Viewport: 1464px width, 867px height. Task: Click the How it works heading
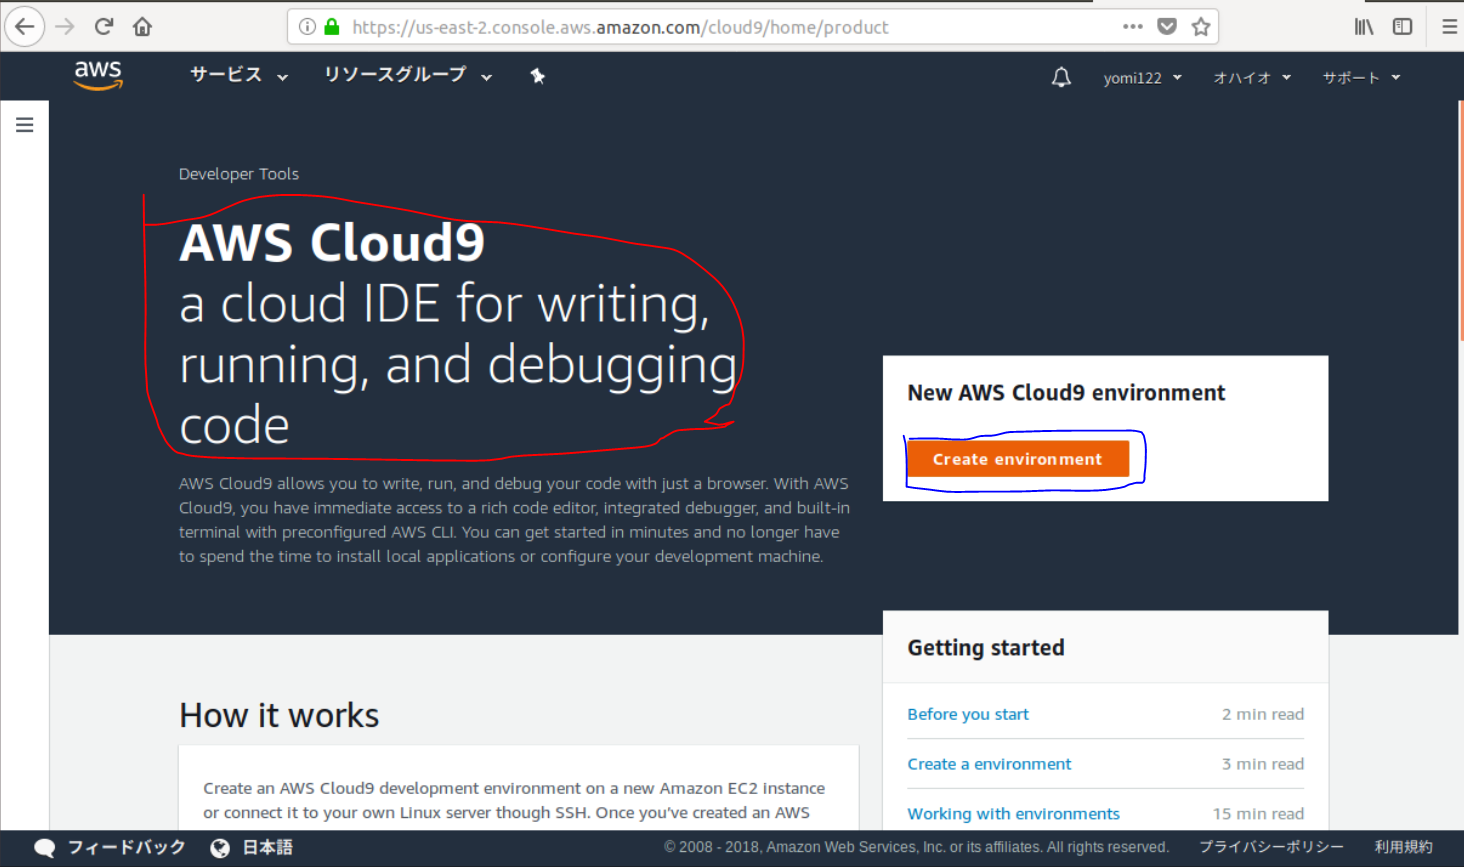coord(279,715)
